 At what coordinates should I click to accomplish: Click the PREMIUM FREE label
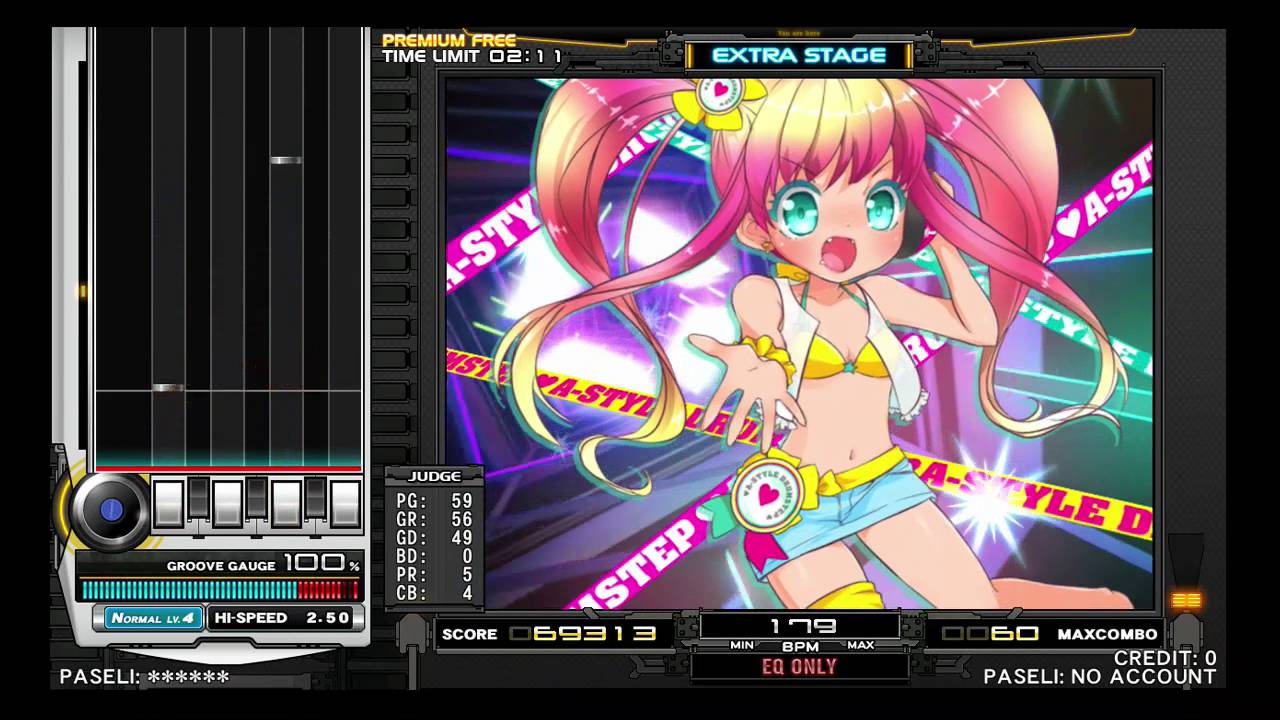tap(449, 41)
